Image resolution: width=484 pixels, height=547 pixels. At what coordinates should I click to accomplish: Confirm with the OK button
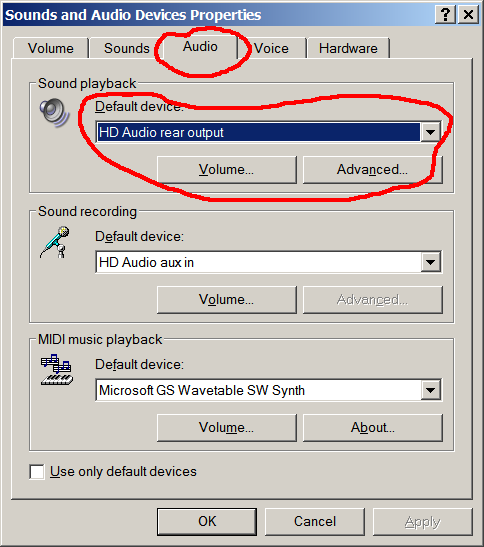click(x=207, y=522)
